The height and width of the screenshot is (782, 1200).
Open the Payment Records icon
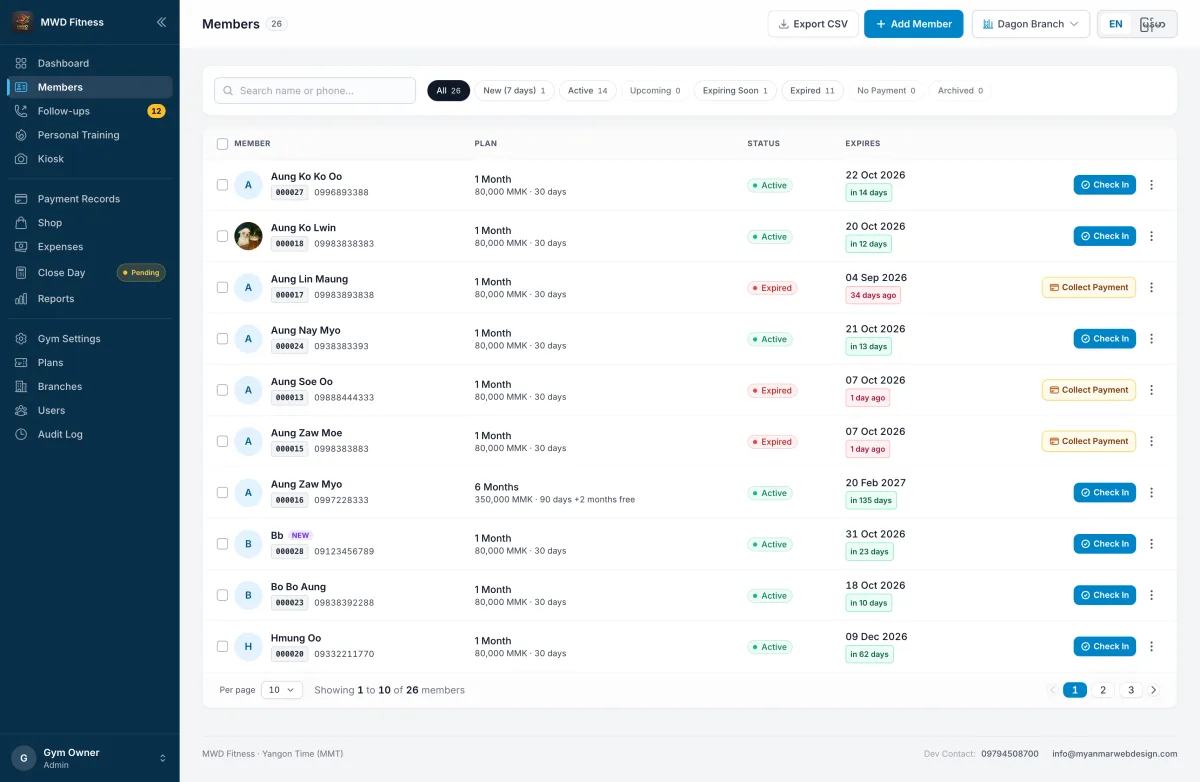[21, 199]
